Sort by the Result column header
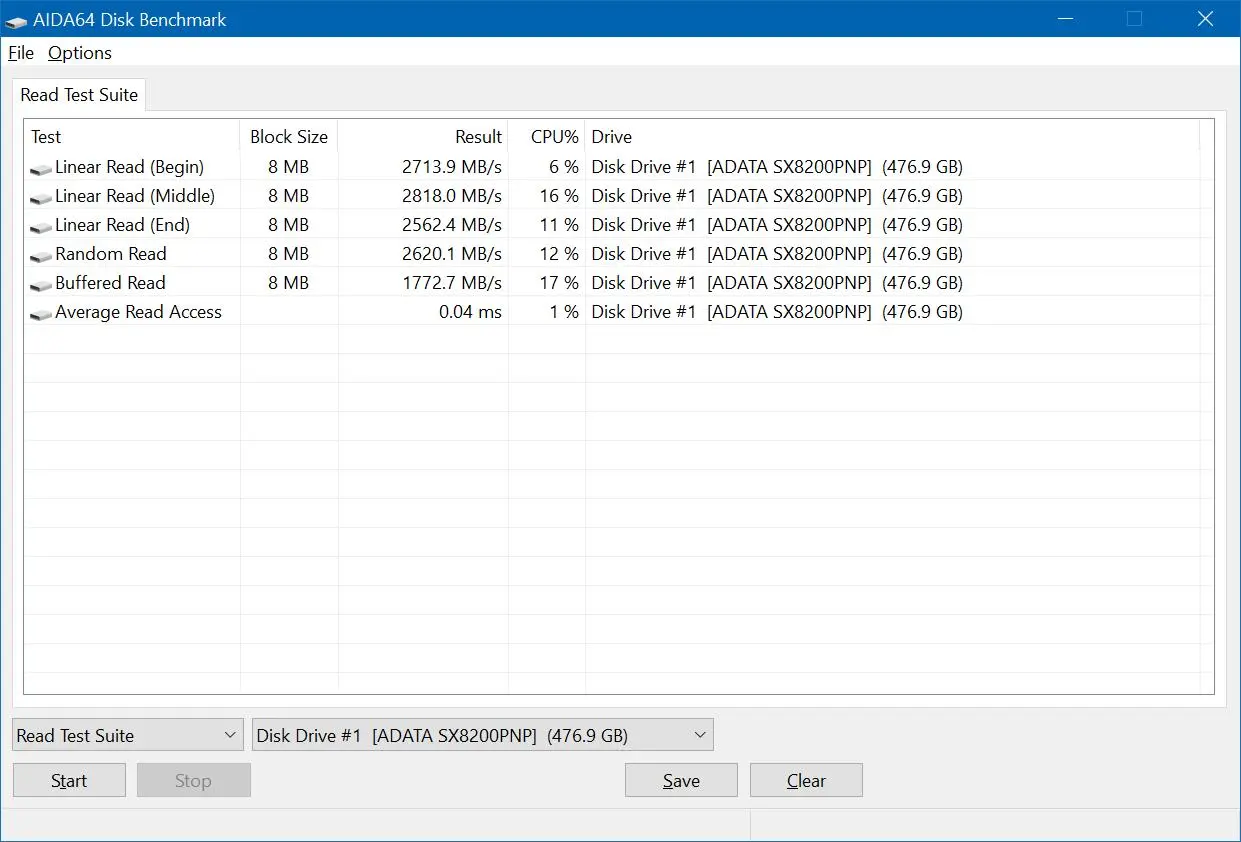This screenshot has width=1241, height=842. pos(423,137)
